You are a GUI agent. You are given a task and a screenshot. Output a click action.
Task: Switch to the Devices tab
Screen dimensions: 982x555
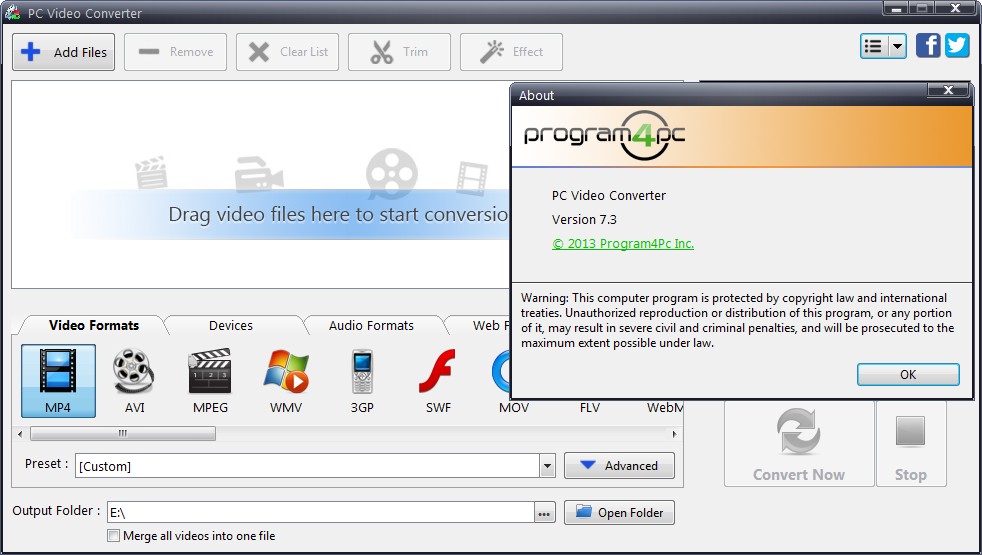(x=230, y=326)
